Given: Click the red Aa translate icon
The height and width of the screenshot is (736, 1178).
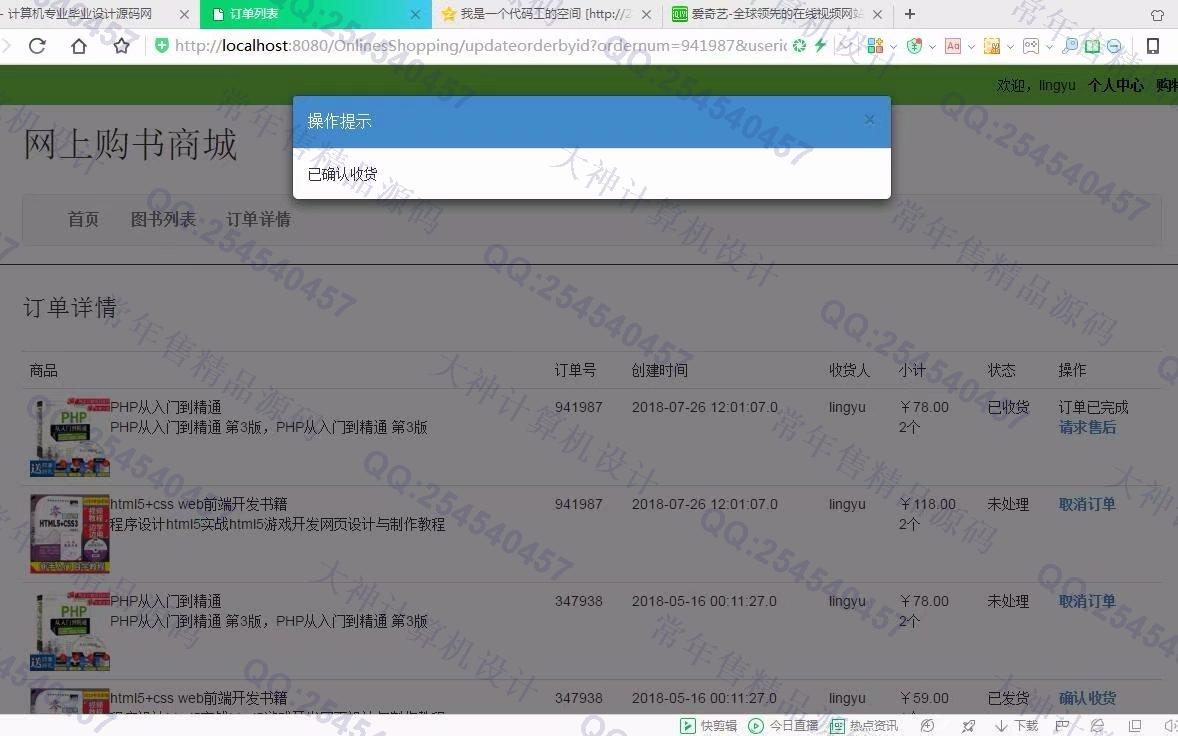Looking at the screenshot, I should 953,46.
